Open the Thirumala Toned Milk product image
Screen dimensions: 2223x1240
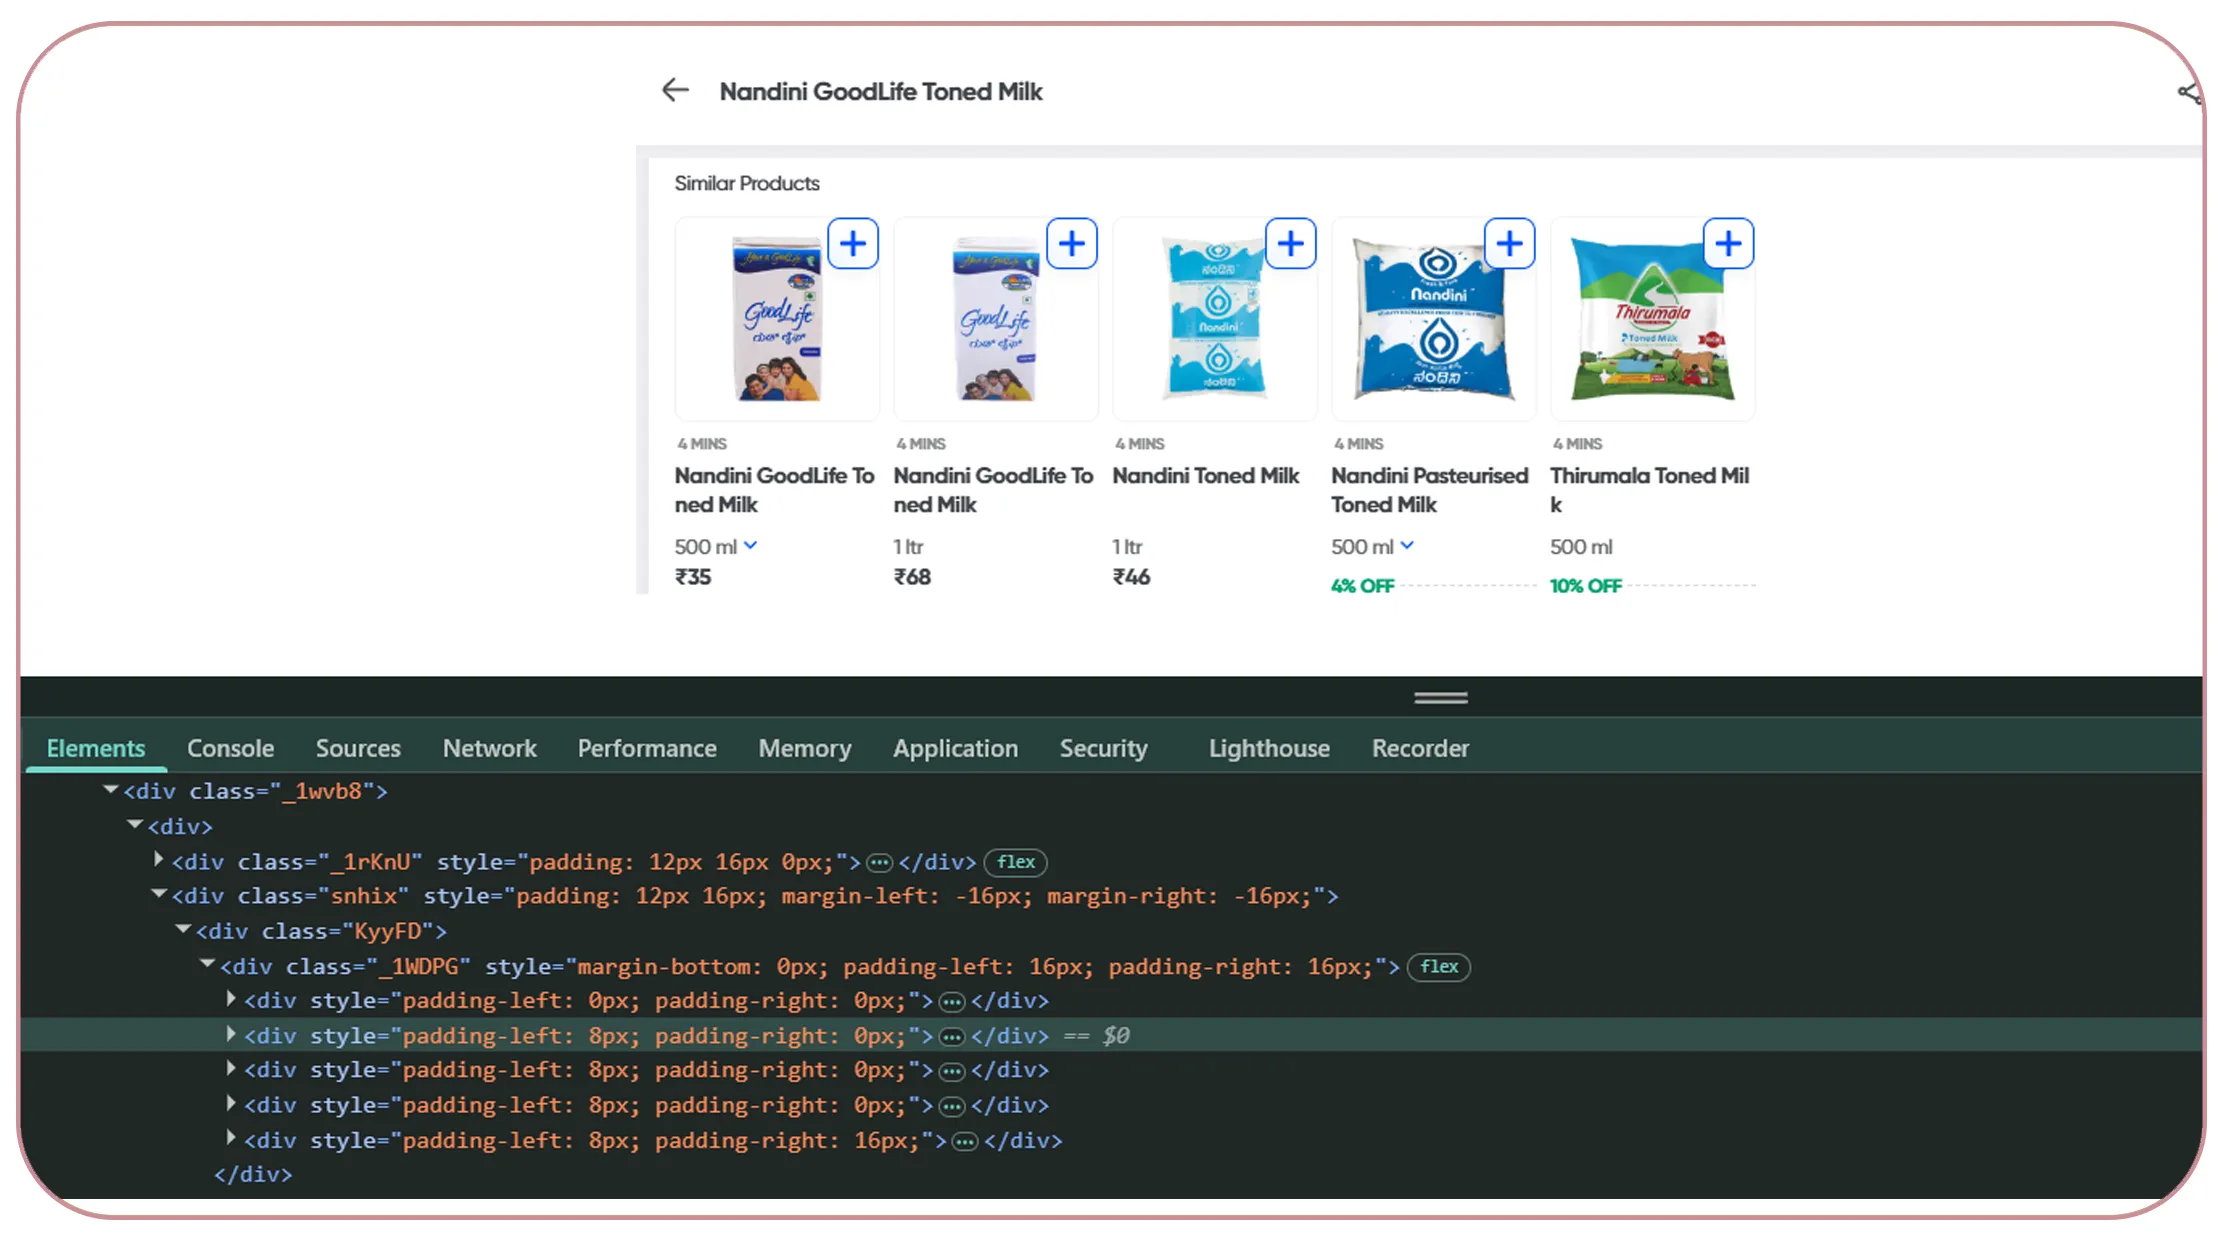[1653, 320]
